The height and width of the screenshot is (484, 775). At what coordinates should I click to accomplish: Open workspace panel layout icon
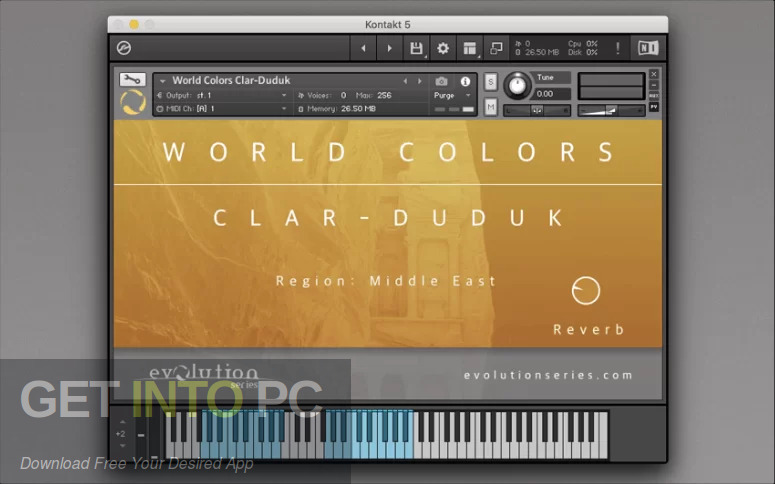pyautogui.click(x=470, y=48)
